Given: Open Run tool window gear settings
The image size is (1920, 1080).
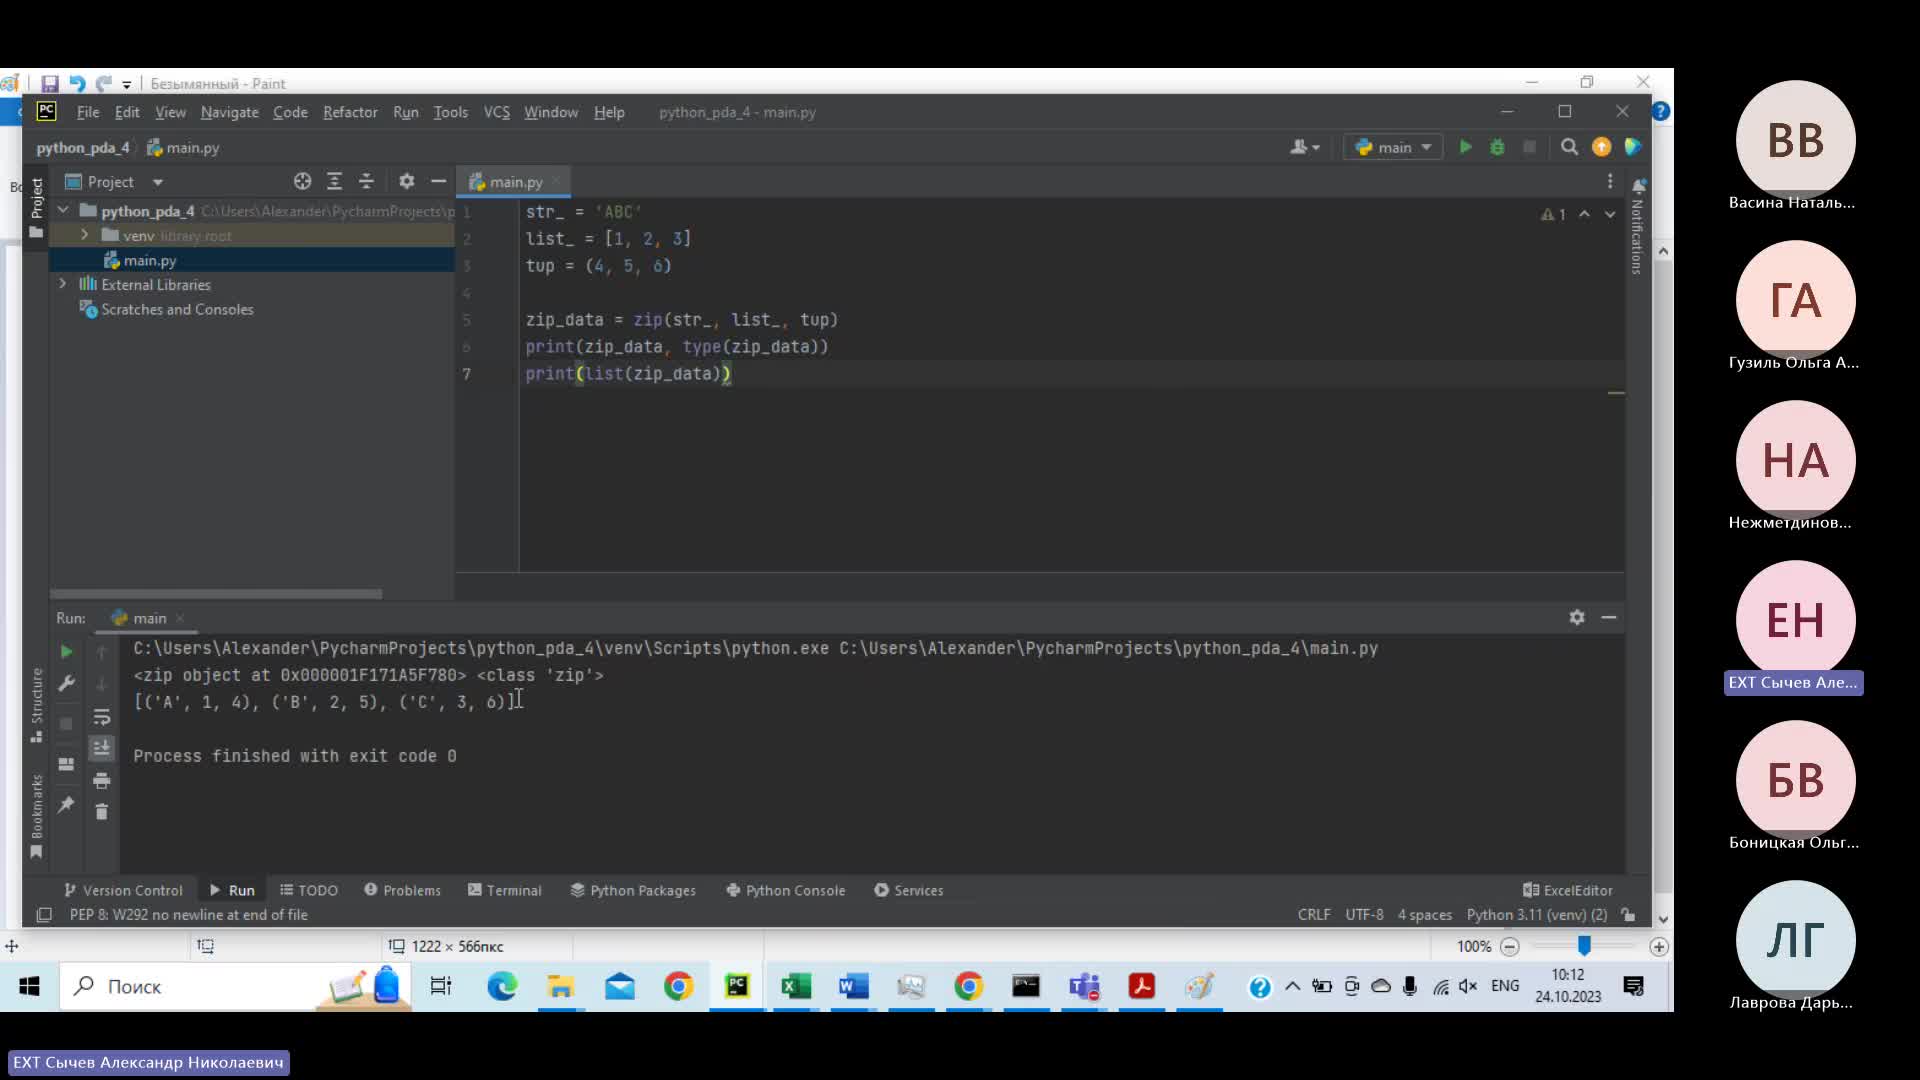Looking at the screenshot, I should point(1577,617).
